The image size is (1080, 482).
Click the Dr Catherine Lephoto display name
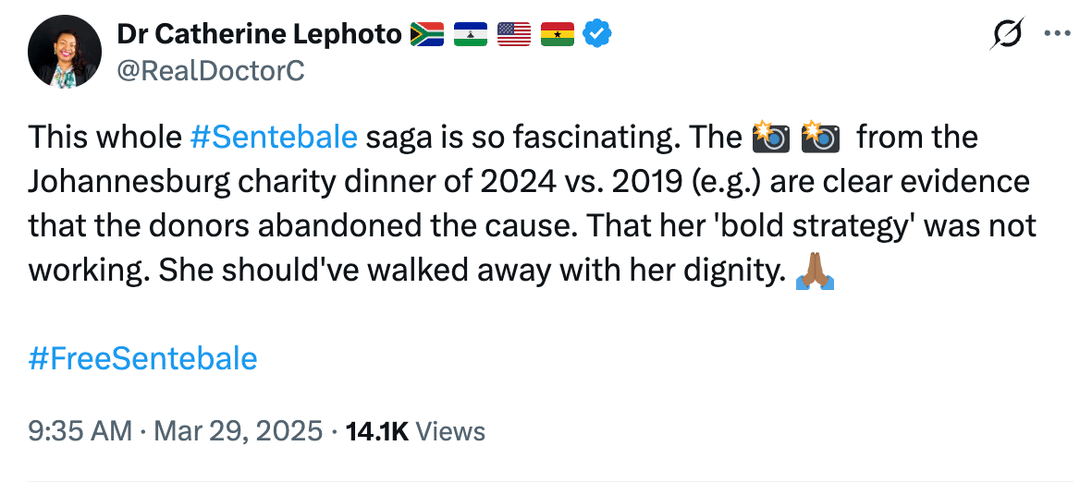pos(258,34)
